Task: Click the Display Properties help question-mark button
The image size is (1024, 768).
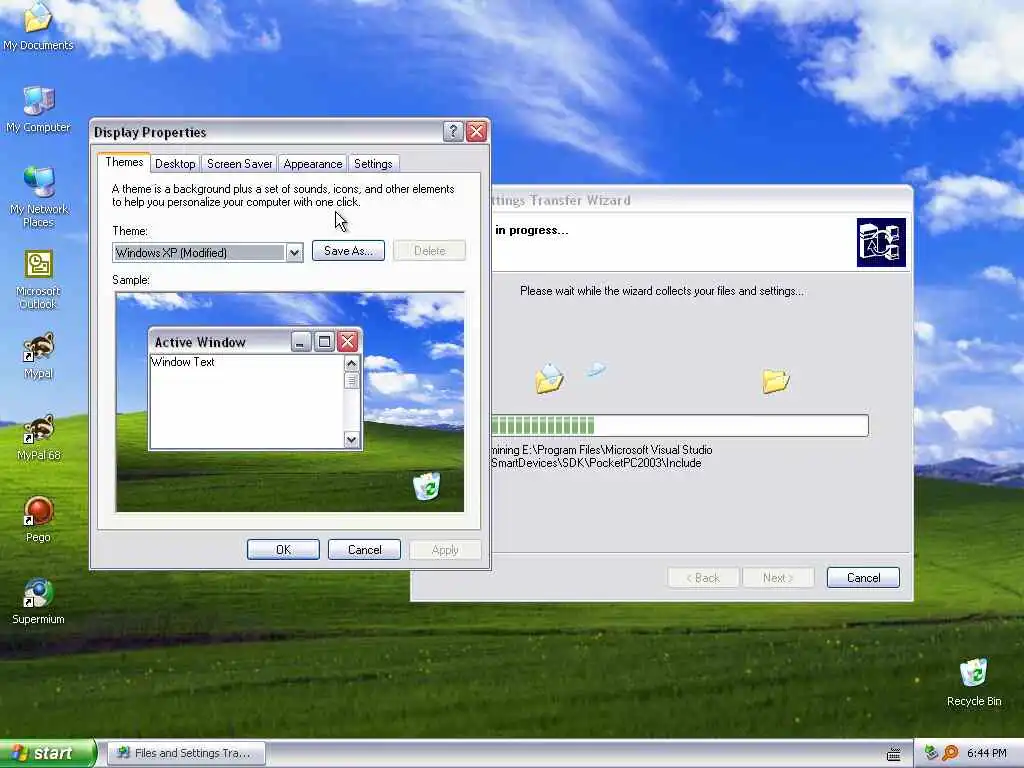Action: coord(453,131)
